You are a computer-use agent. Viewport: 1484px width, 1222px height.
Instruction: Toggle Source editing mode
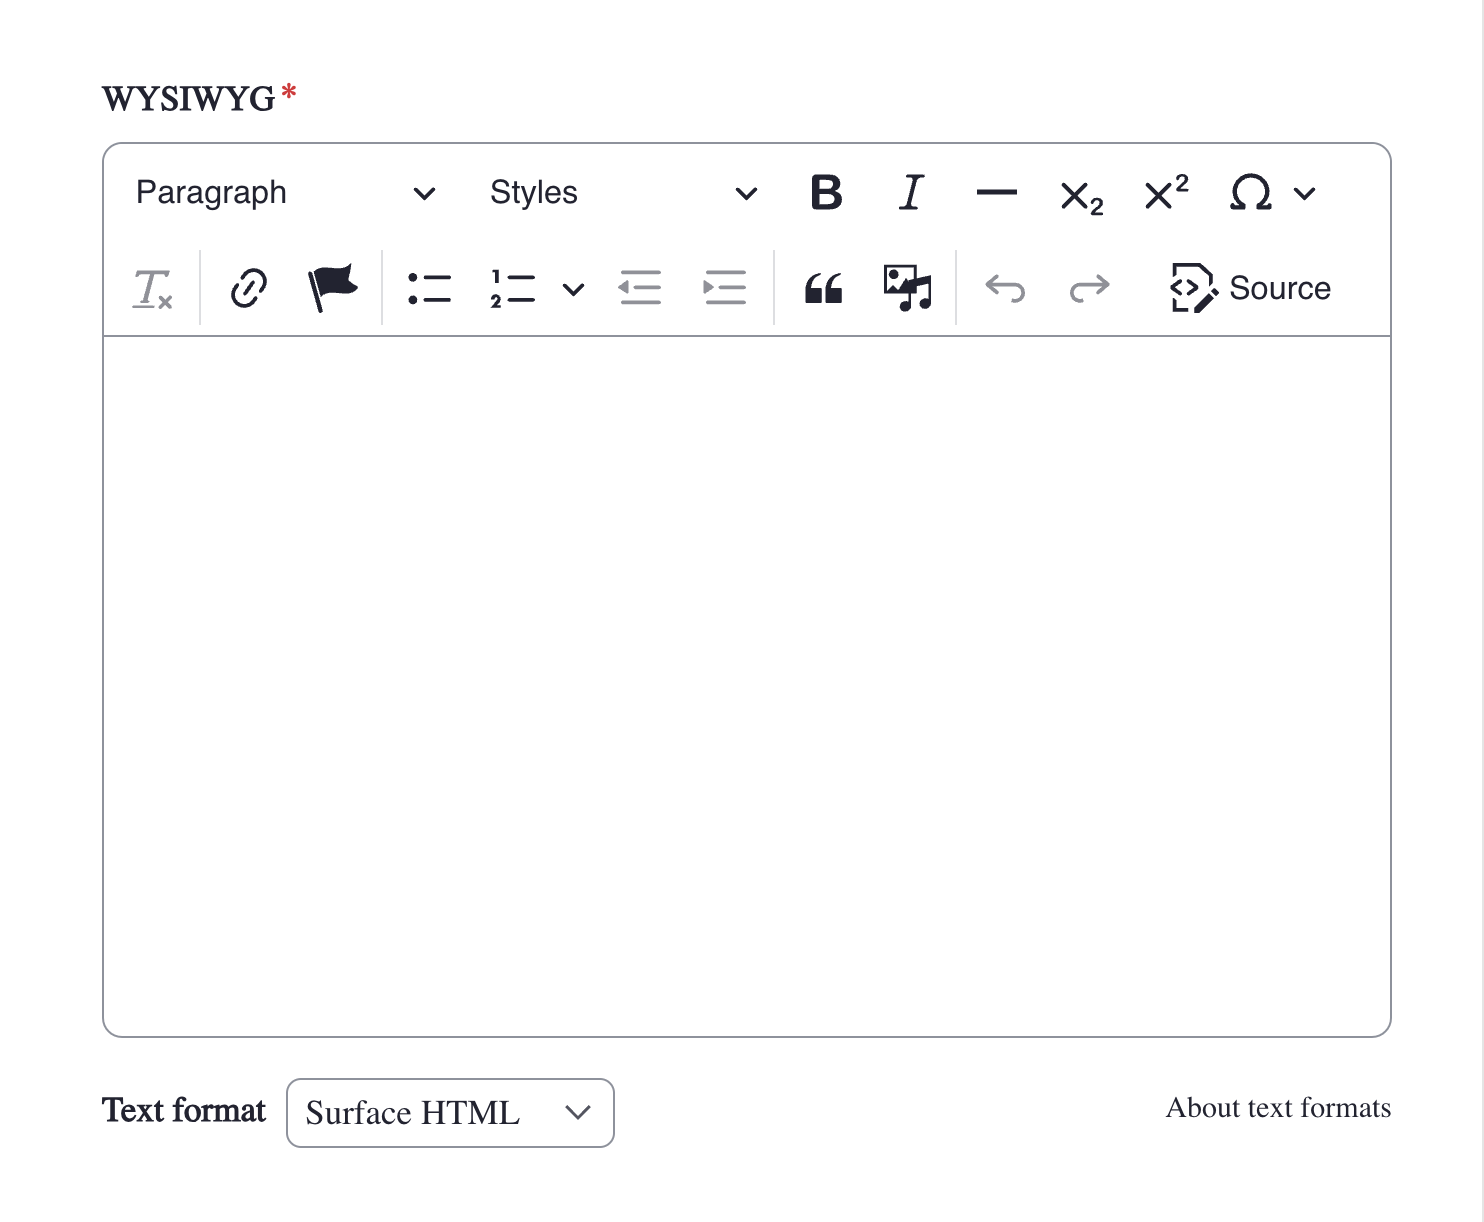(x=1250, y=289)
